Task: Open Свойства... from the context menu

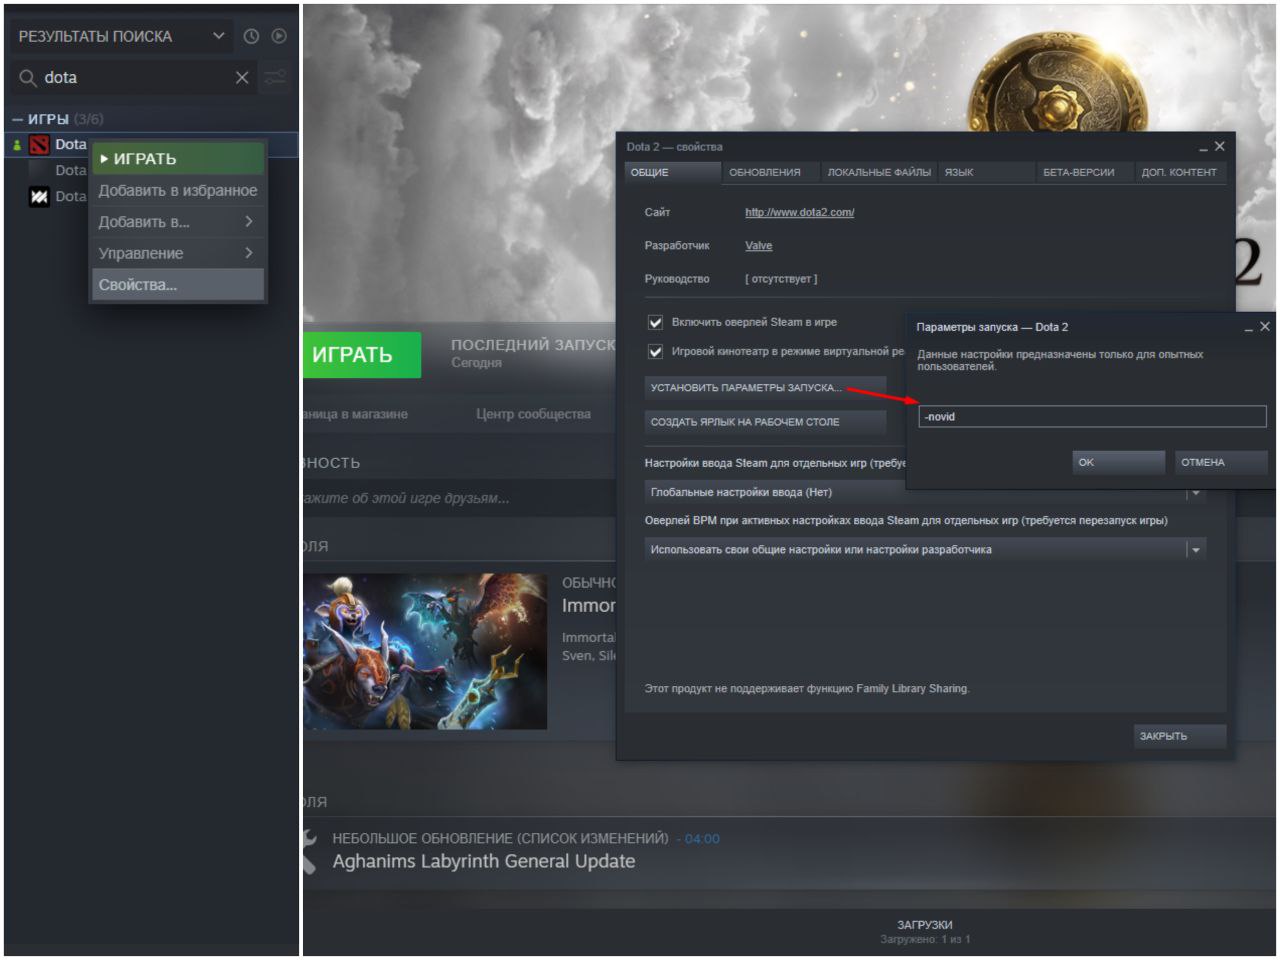Action: coord(178,285)
